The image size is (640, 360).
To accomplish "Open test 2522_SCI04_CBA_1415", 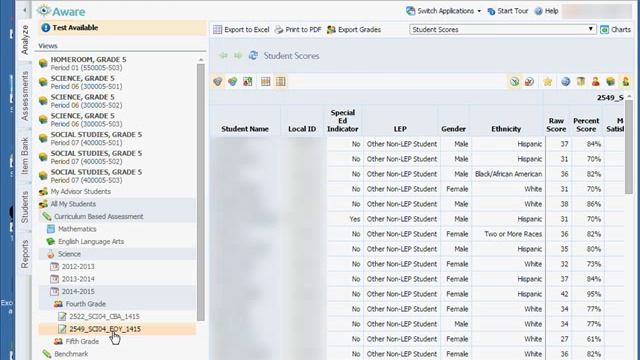I will coord(104,316).
